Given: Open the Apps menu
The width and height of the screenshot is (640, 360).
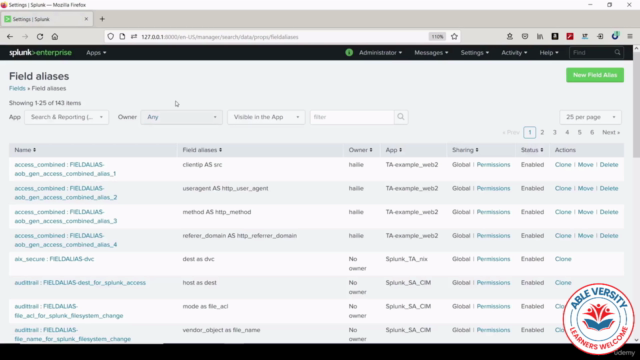Looking at the screenshot, I should (x=96, y=53).
